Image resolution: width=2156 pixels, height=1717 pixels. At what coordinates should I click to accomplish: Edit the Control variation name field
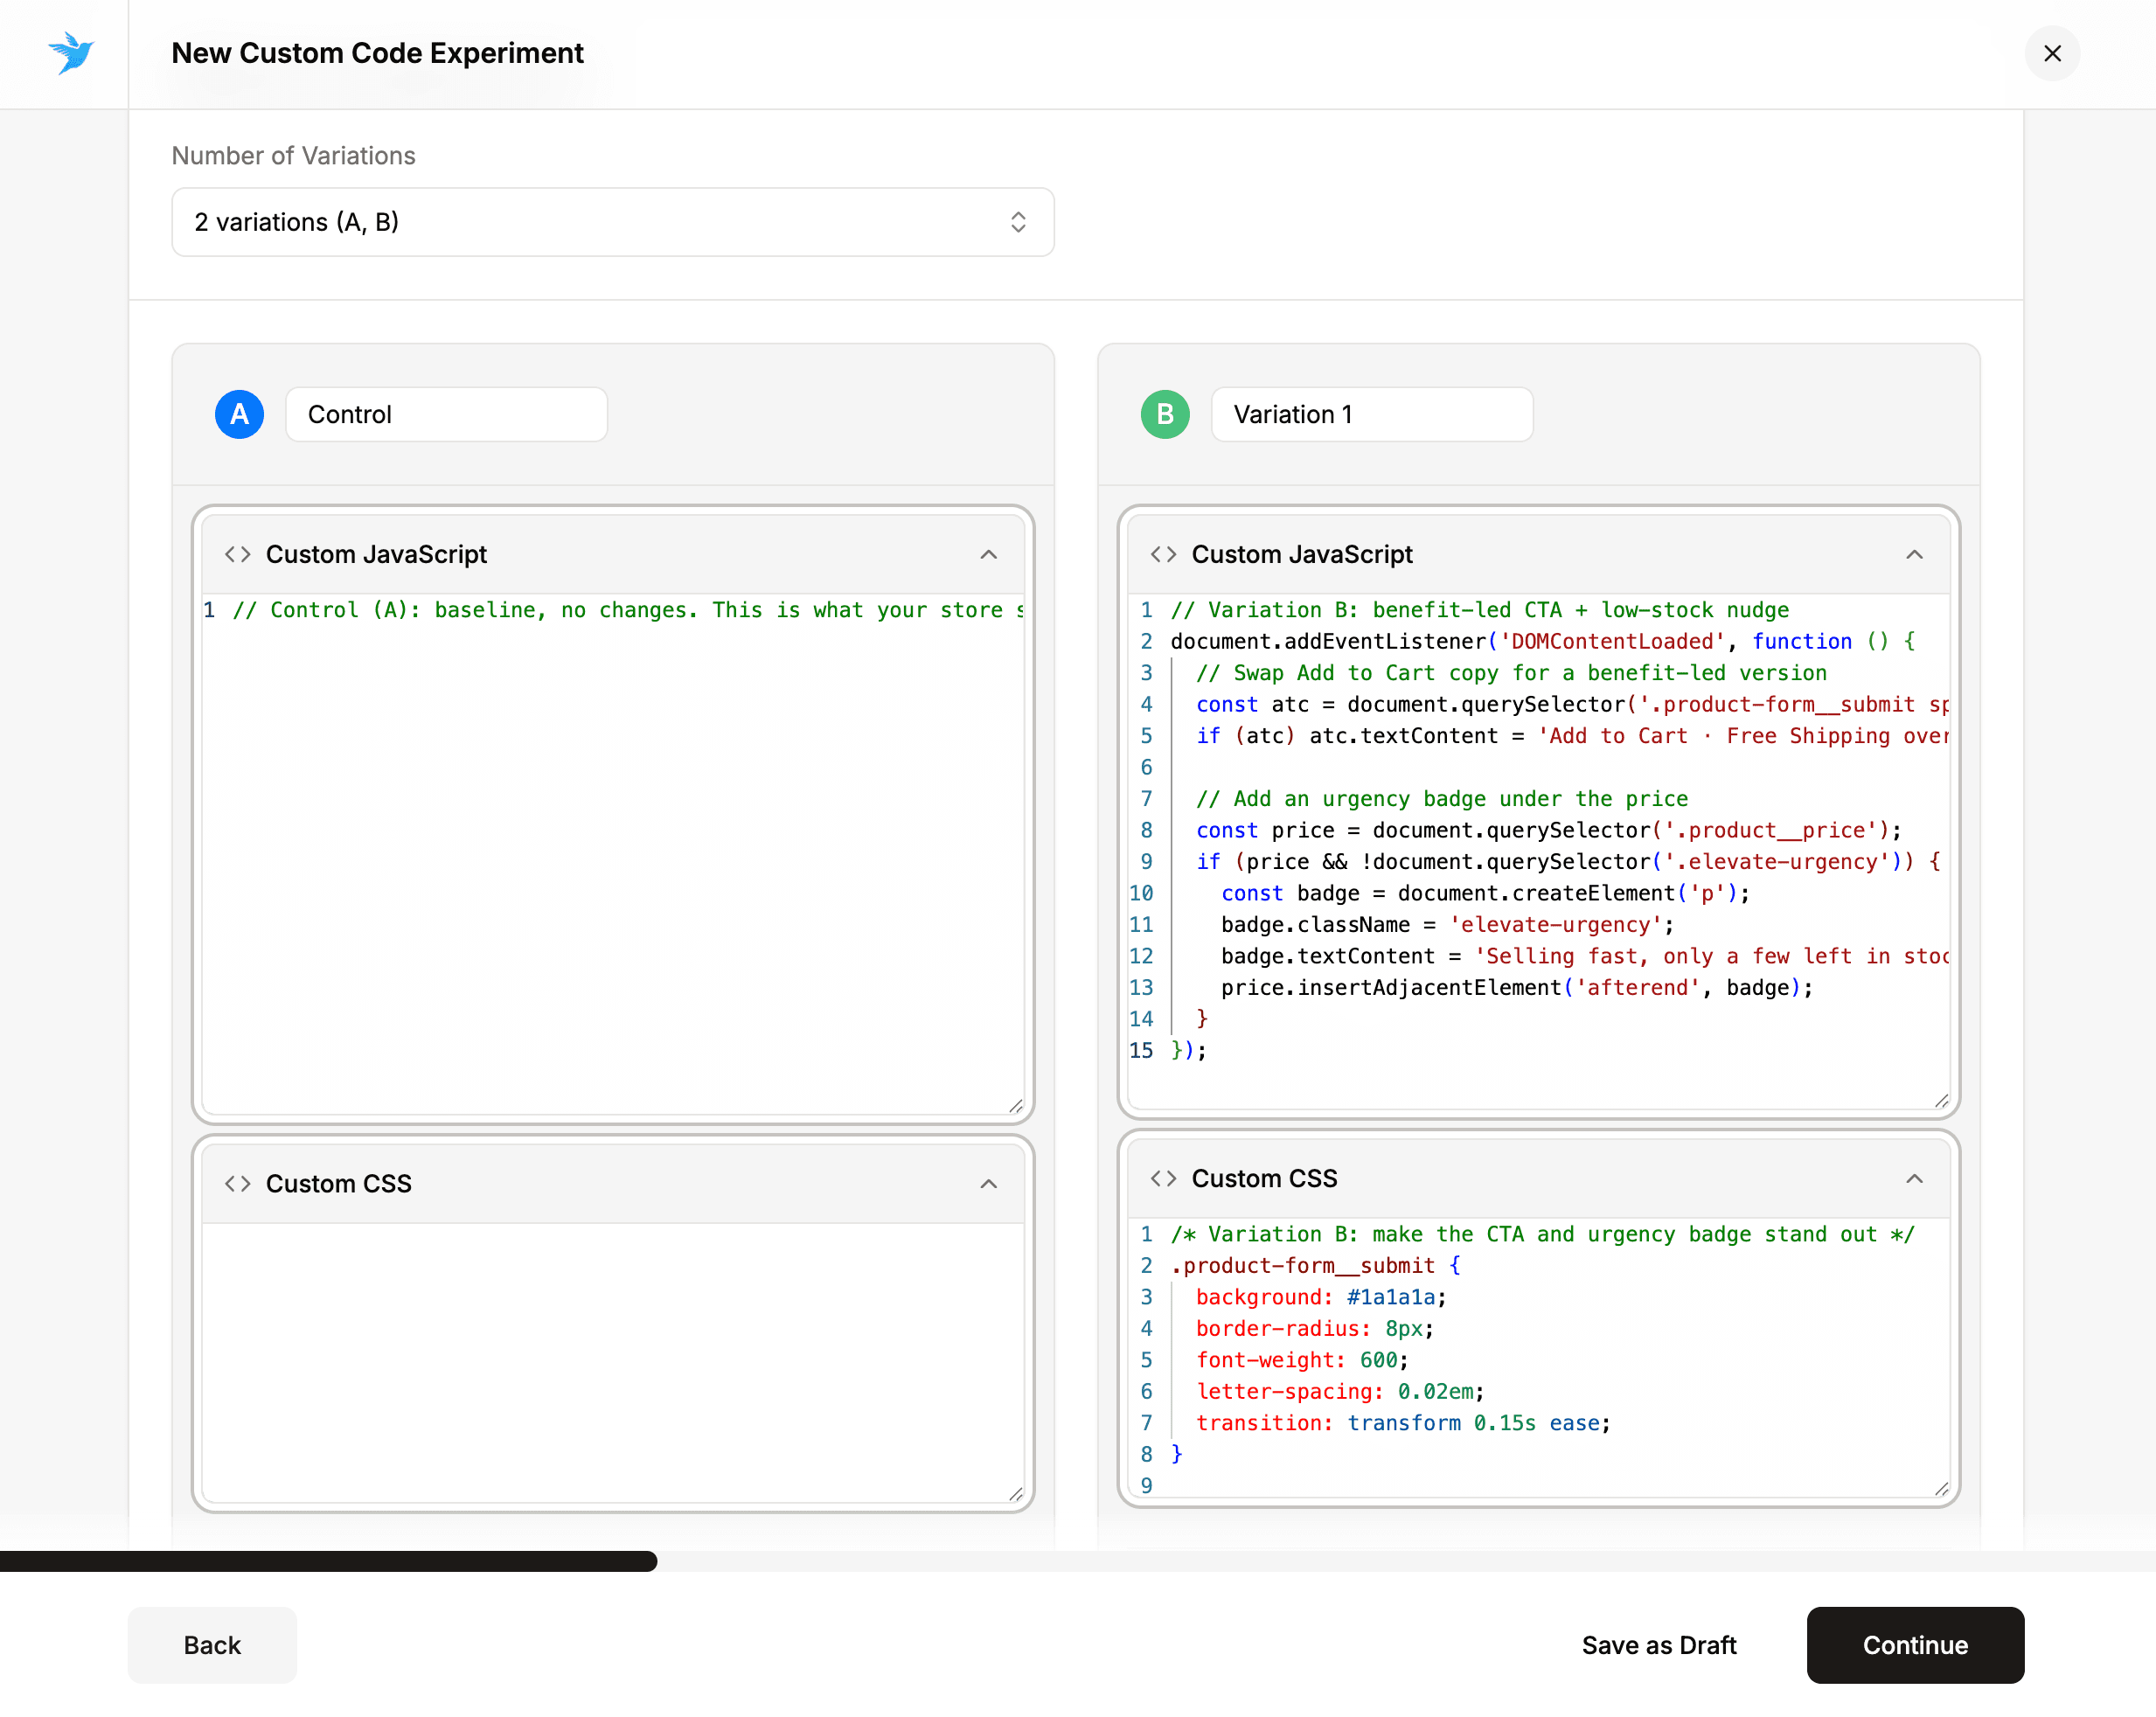coord(446,414)
